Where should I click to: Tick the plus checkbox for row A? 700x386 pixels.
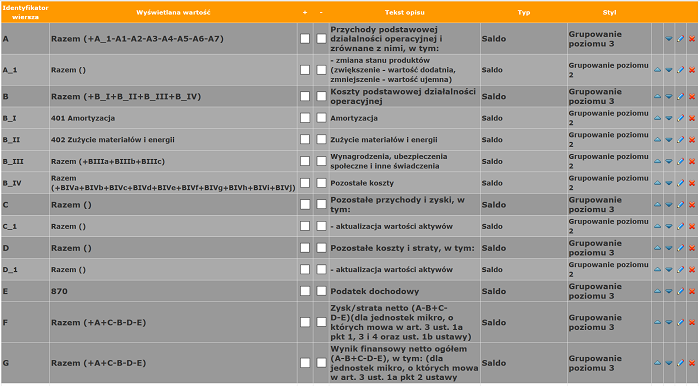[305, 39]
